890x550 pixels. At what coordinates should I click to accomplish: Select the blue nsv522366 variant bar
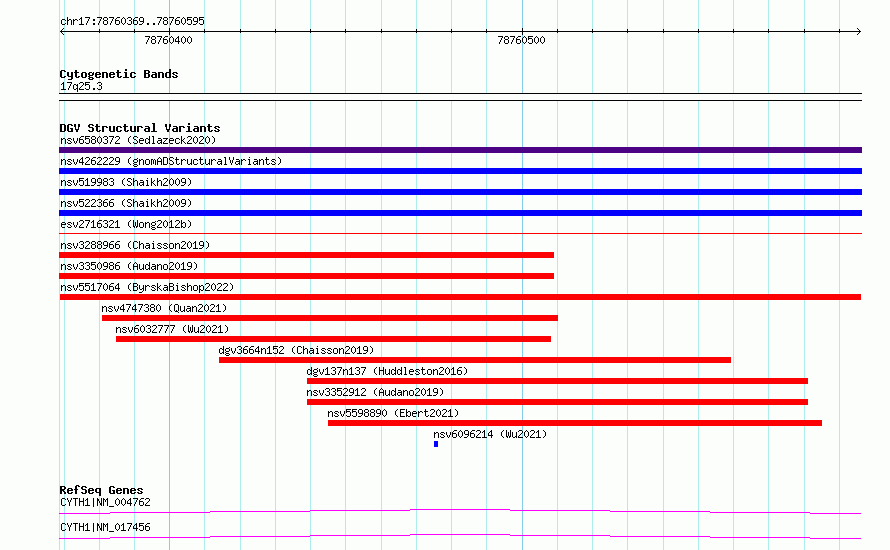460,213
